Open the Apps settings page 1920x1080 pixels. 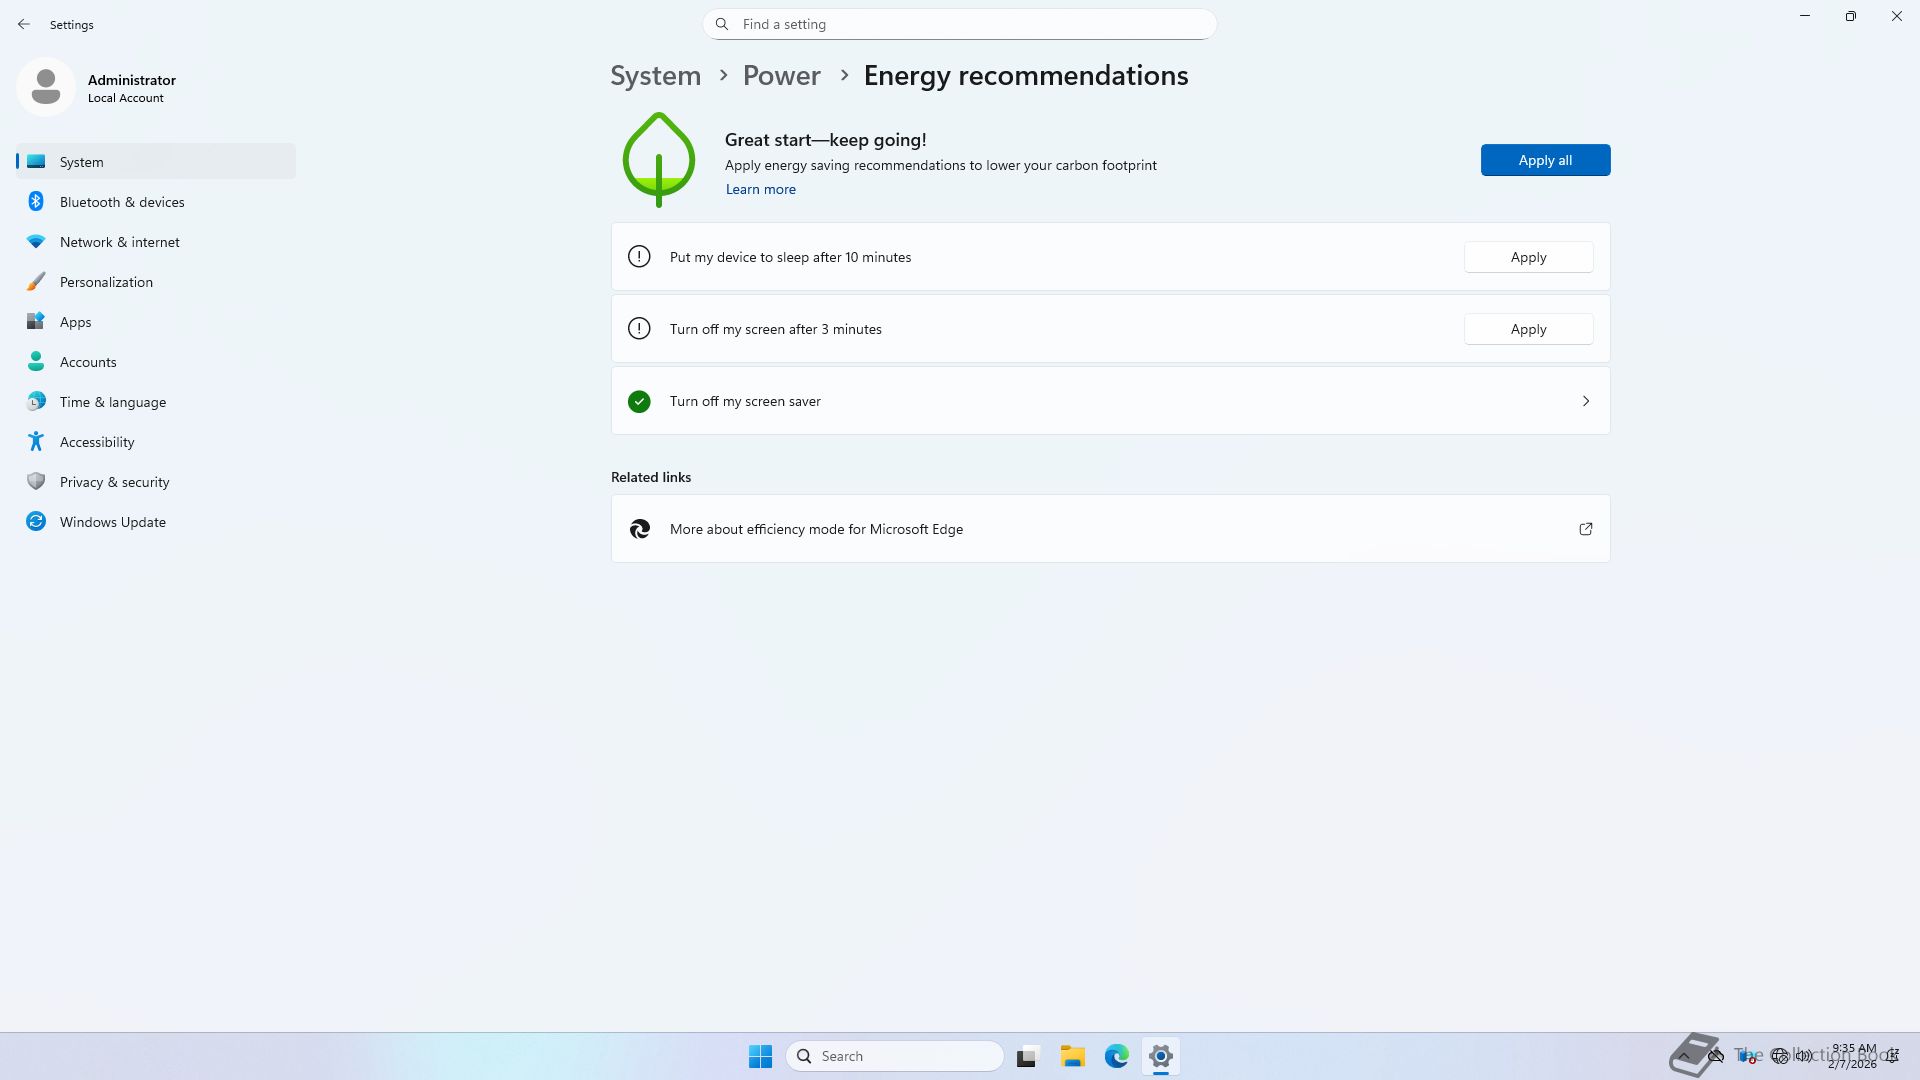75,322
